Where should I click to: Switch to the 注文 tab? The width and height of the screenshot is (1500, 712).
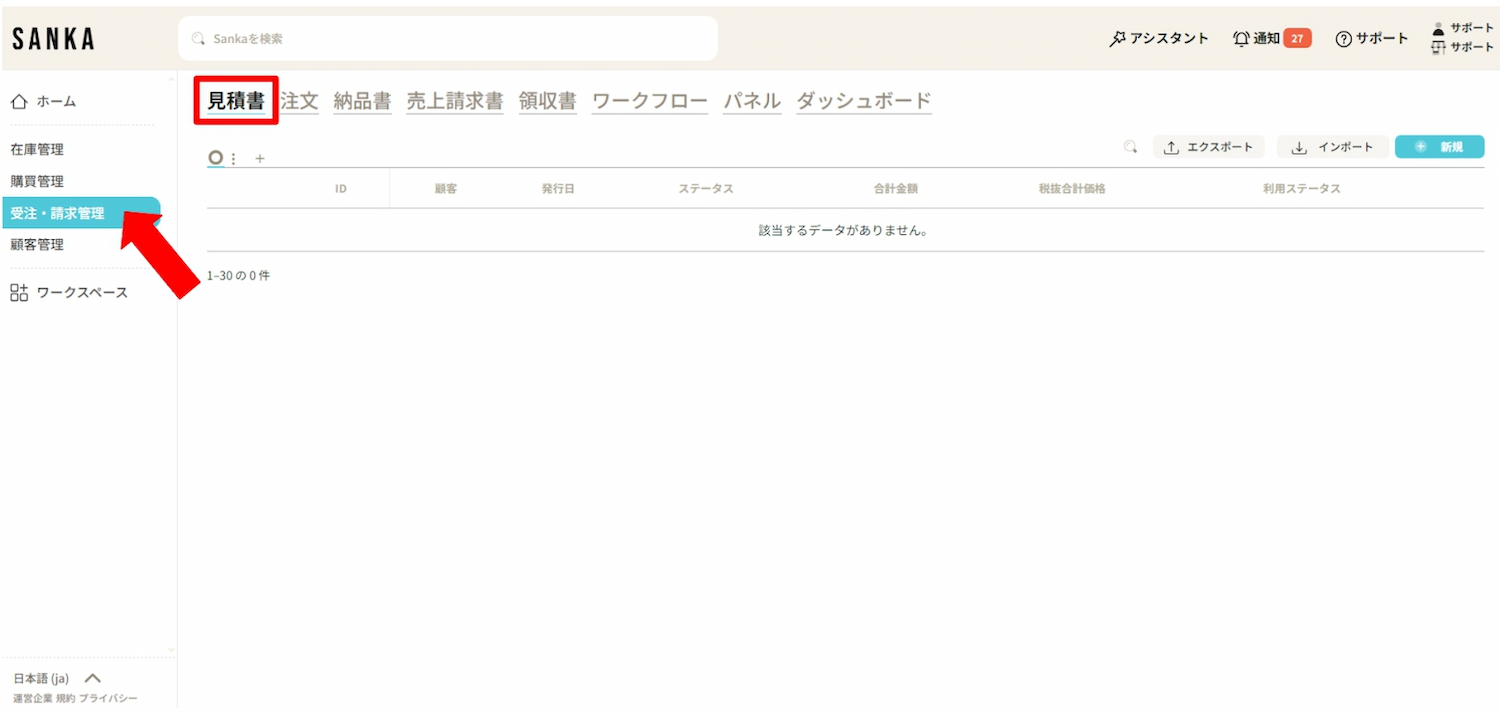click(x=299, y=101)
